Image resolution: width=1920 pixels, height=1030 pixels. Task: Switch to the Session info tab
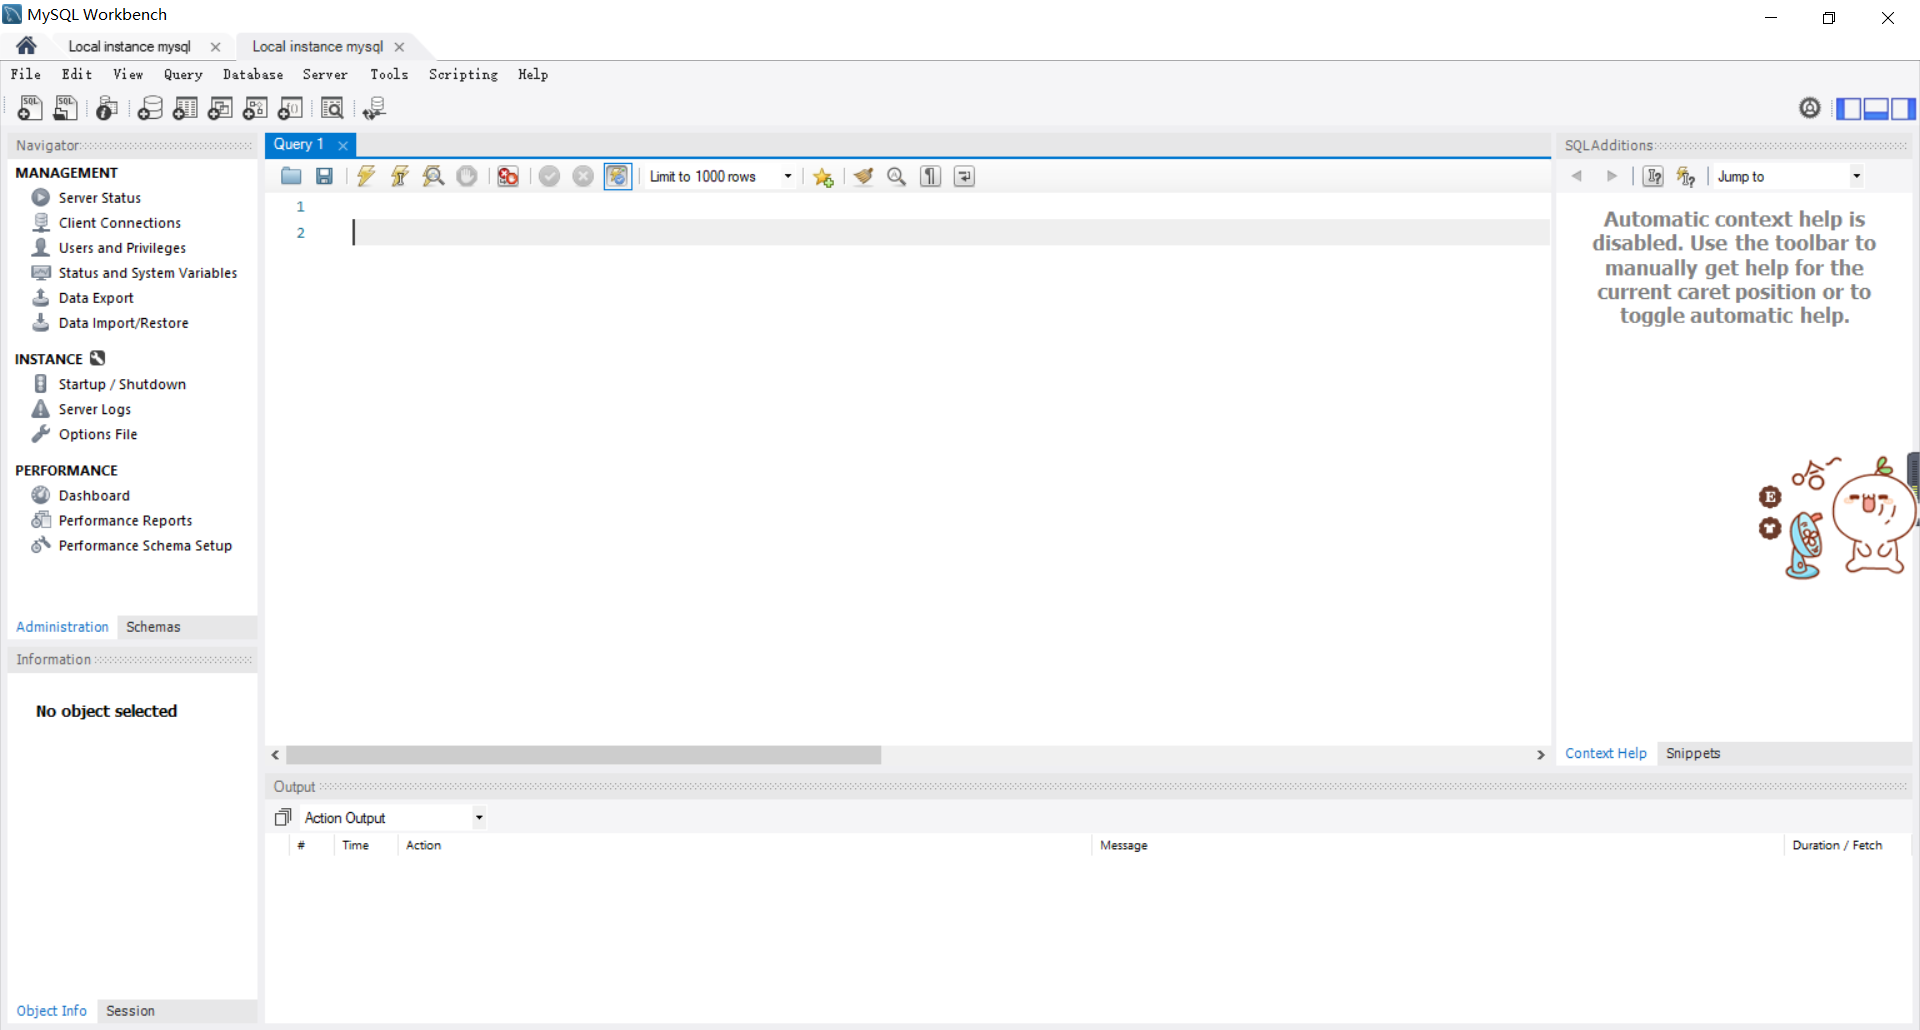(x=130, y=1011)
